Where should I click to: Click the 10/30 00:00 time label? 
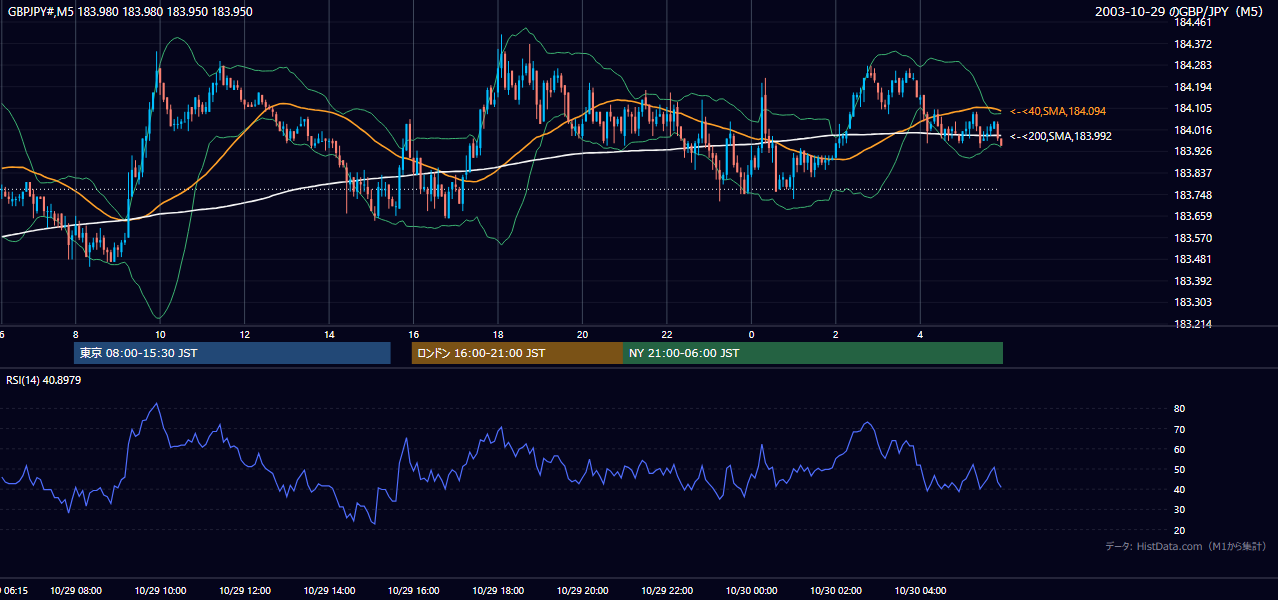point(751,591)
